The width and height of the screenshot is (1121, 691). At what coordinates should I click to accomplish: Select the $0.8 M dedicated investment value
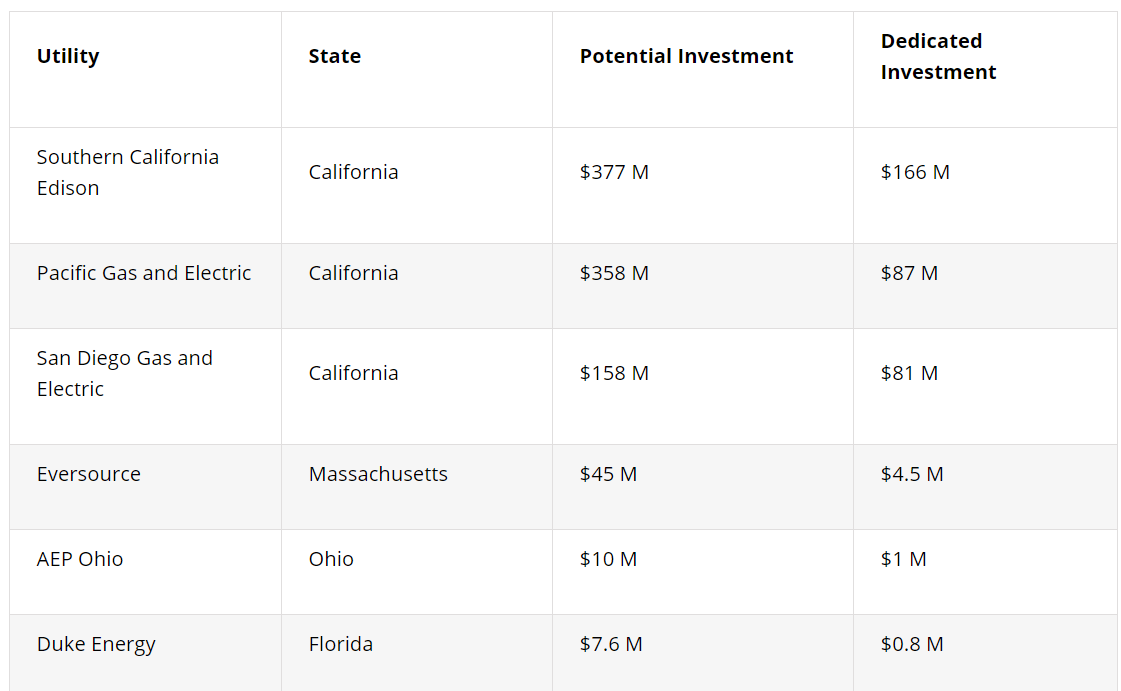click(912, 644)
